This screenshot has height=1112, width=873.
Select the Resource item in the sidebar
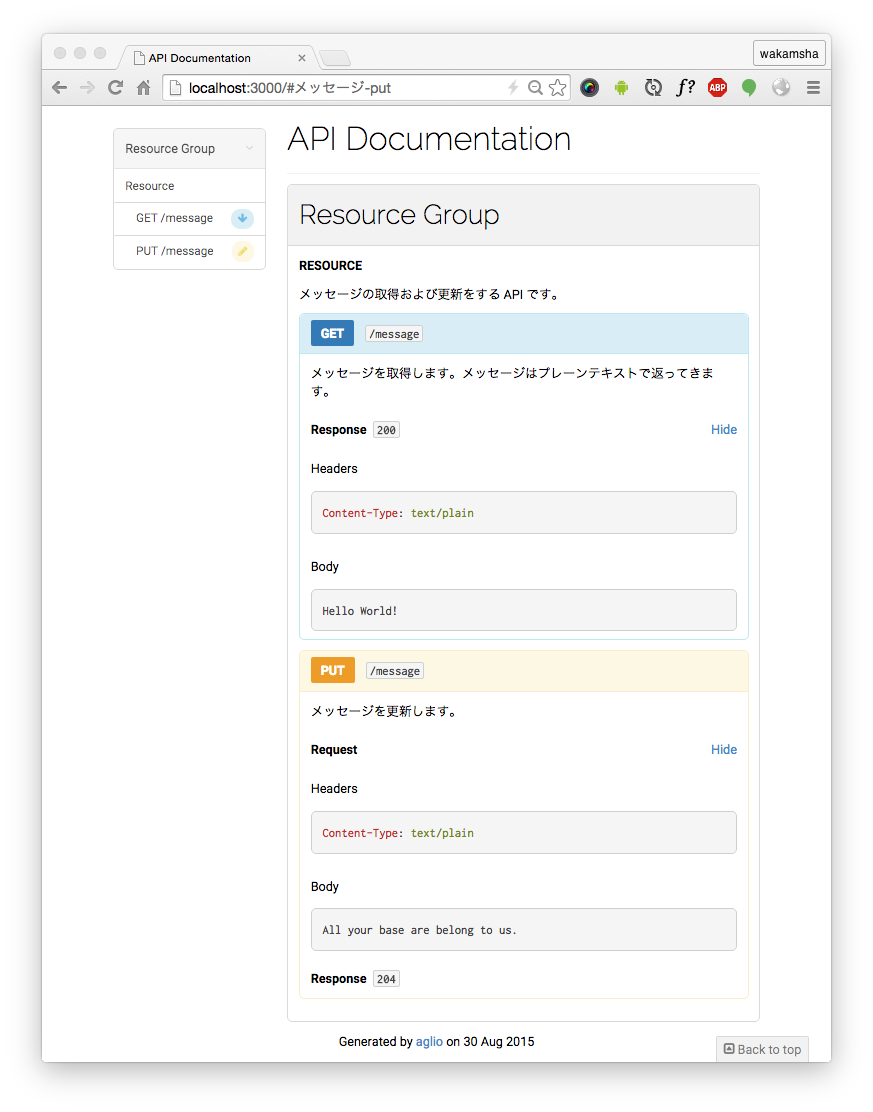click(150, 186)
